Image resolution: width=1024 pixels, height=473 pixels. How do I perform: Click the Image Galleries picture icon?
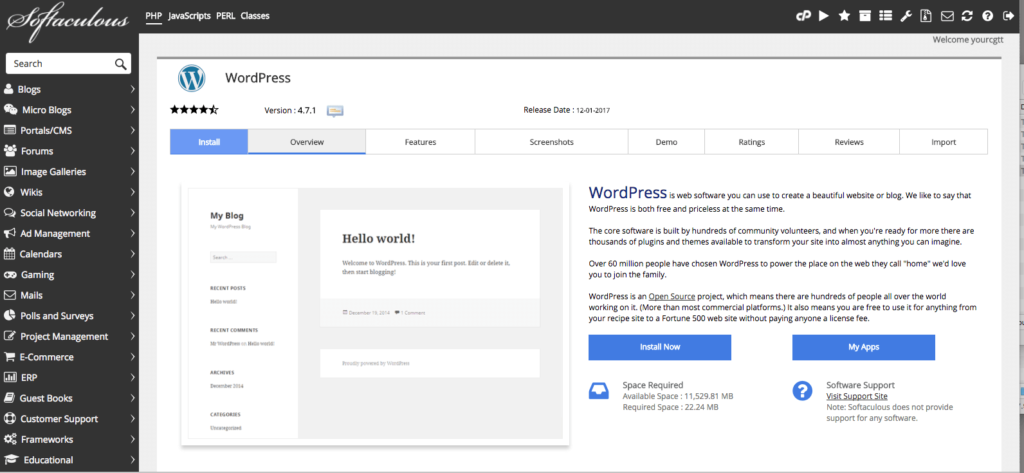[x=10, y=172]
